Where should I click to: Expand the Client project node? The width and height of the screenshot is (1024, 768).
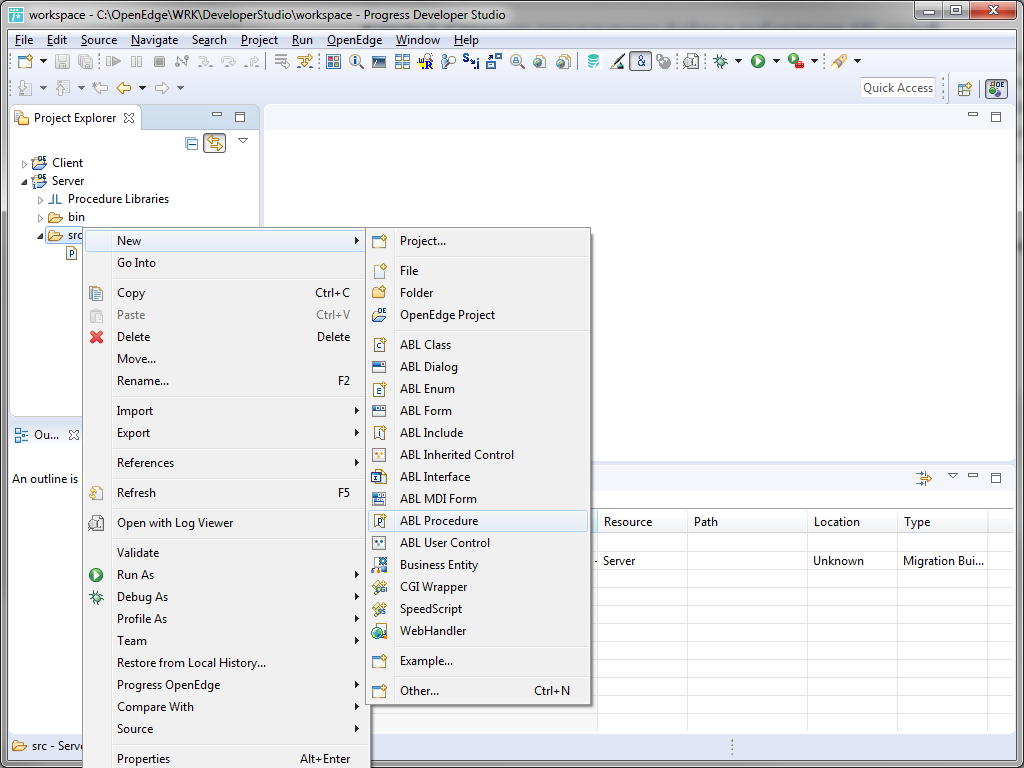point(25,164)
